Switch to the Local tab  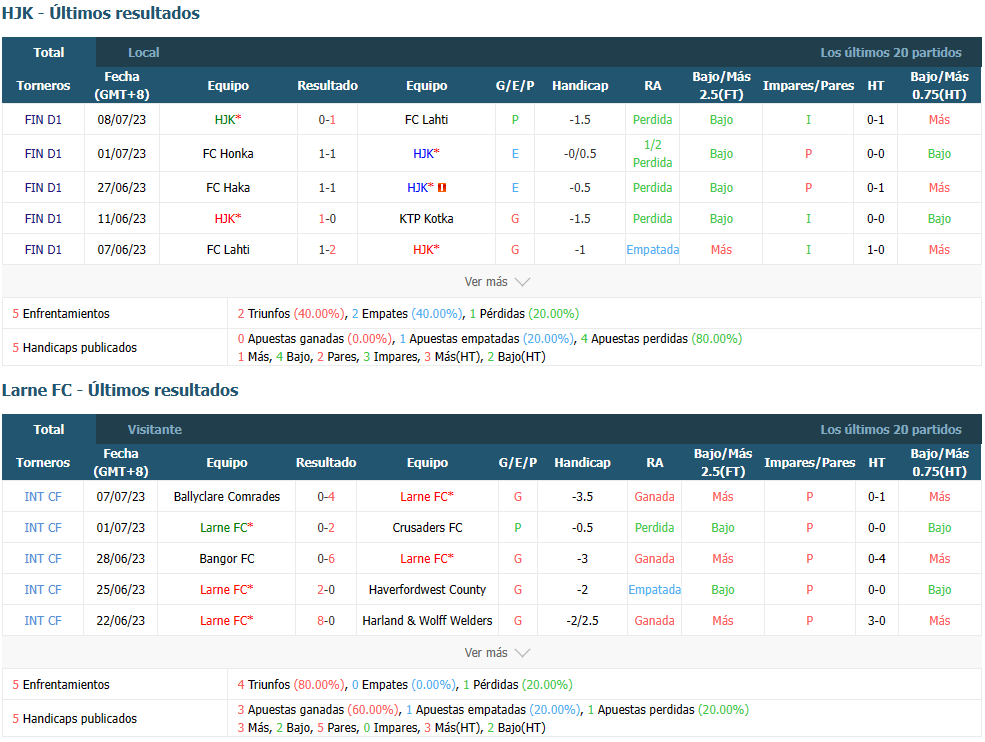pyautogui.click(x=144, y=53)
